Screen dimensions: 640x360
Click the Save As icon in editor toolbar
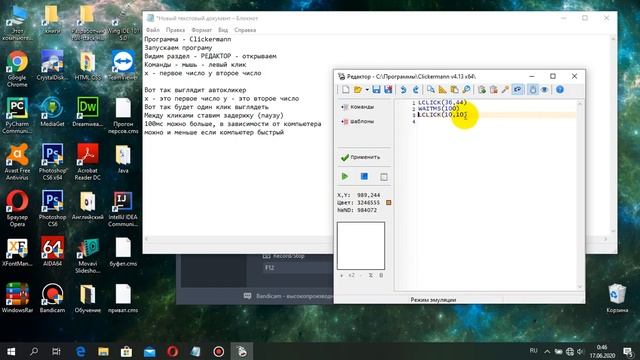[388, 89]
